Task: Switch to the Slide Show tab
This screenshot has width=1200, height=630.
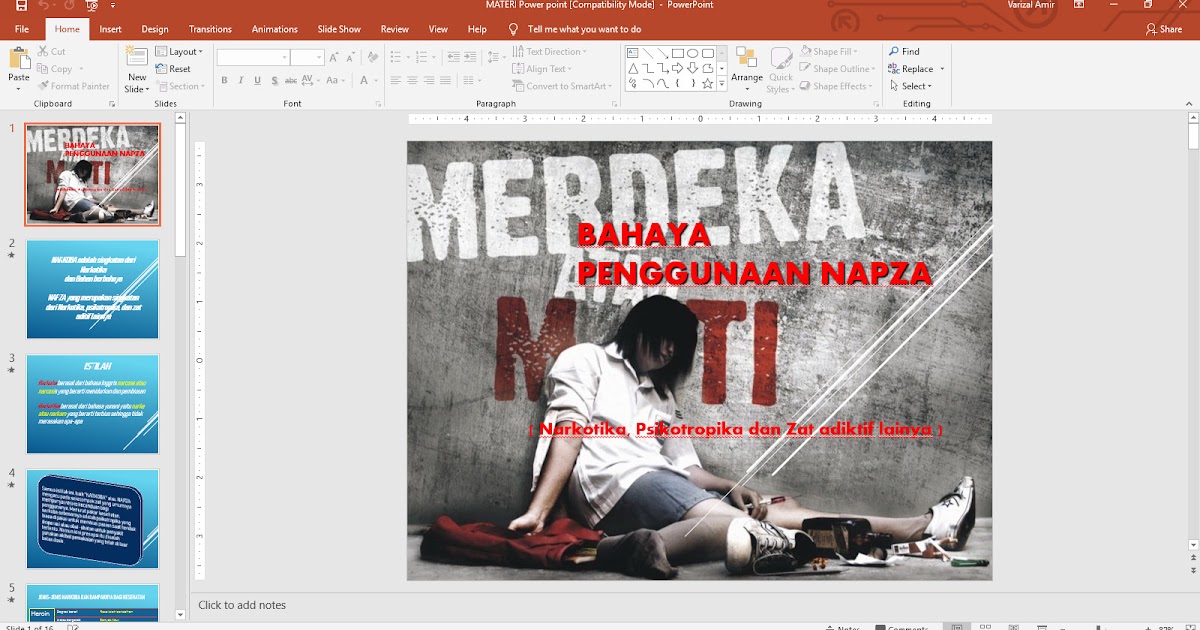Action: [x=339, y=29]
